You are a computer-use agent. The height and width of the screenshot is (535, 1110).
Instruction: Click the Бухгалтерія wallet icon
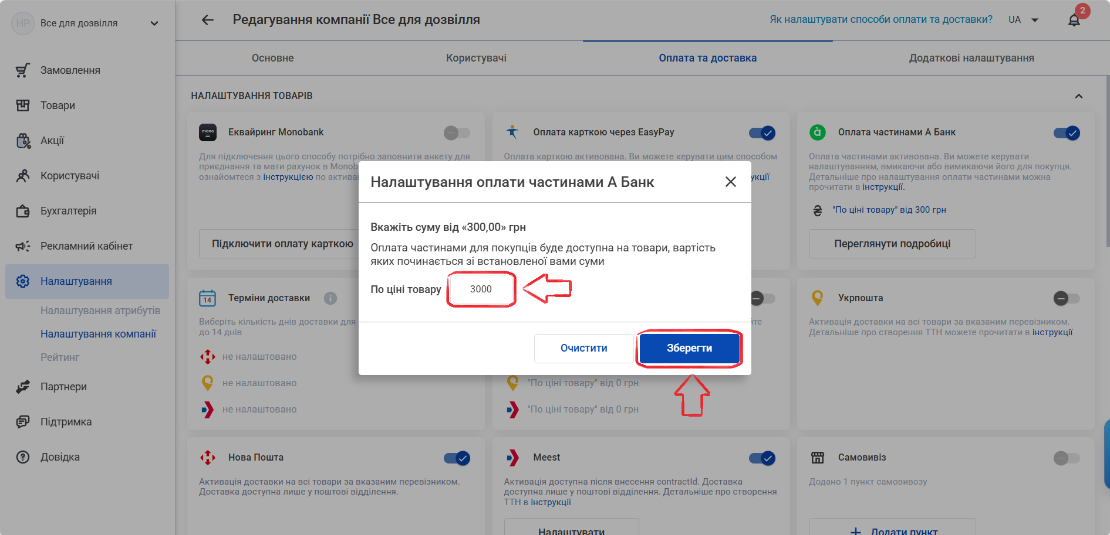tap(23, 211)
